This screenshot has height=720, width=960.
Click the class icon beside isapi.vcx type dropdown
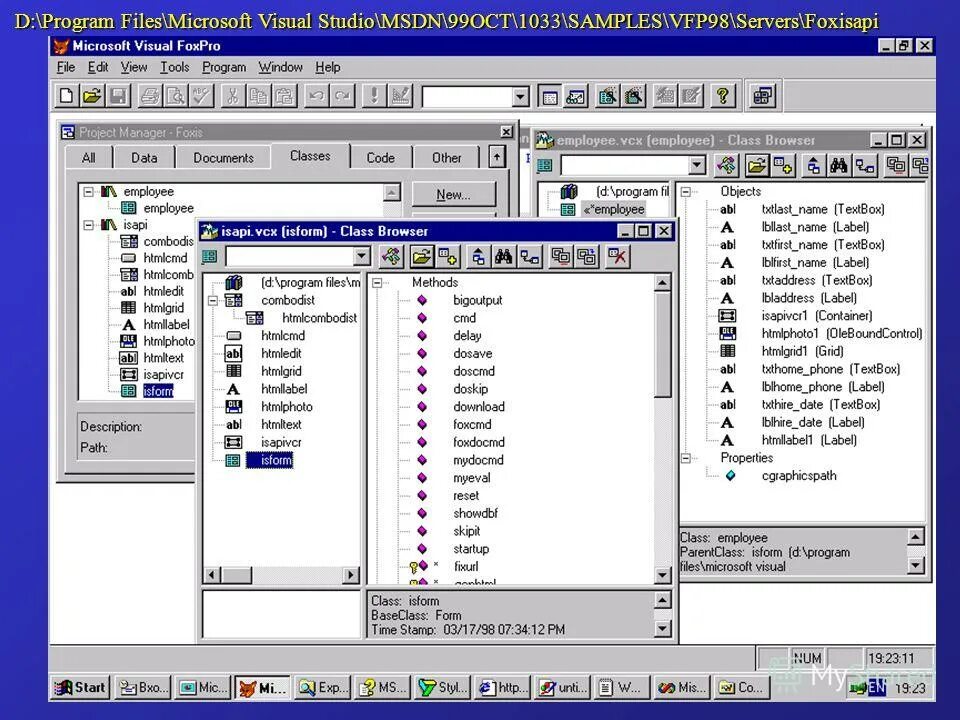coord(209,256)
